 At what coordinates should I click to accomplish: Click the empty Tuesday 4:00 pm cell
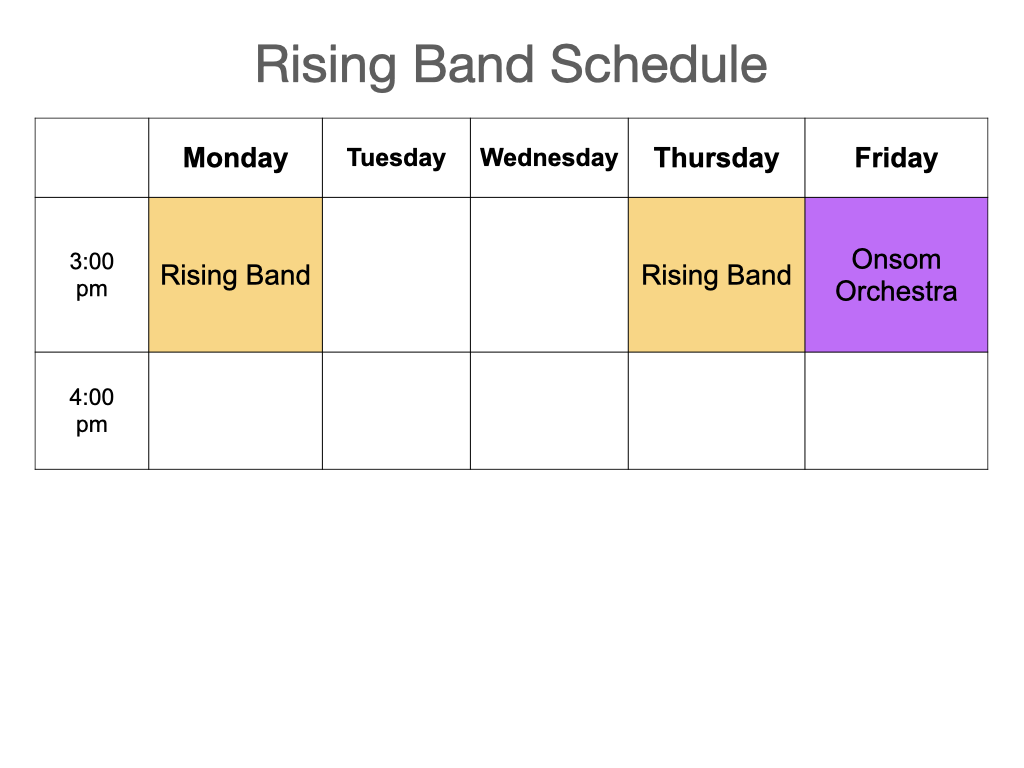pyautogui.click(x=396, y=411)
